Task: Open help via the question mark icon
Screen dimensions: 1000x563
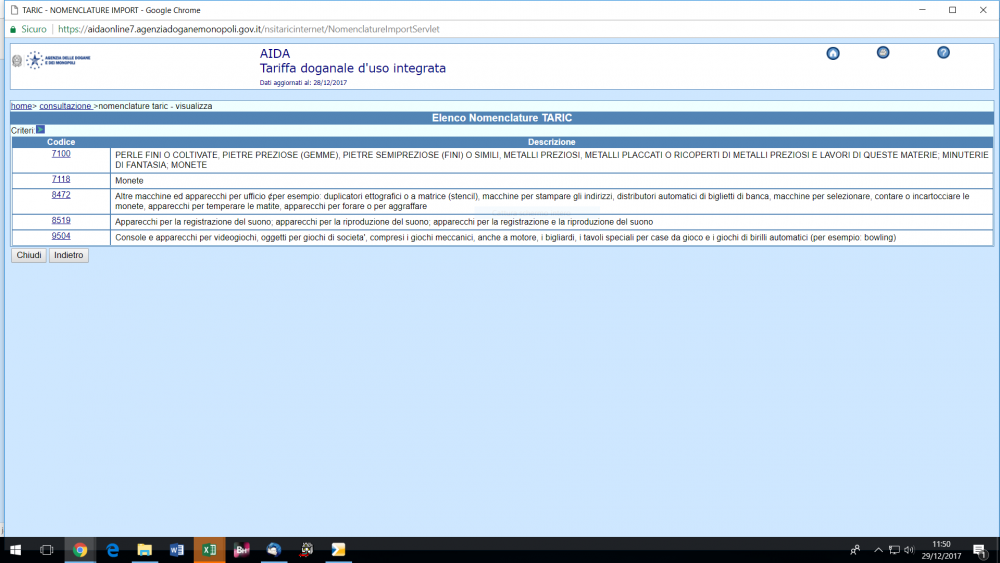Action: (943, 53)
